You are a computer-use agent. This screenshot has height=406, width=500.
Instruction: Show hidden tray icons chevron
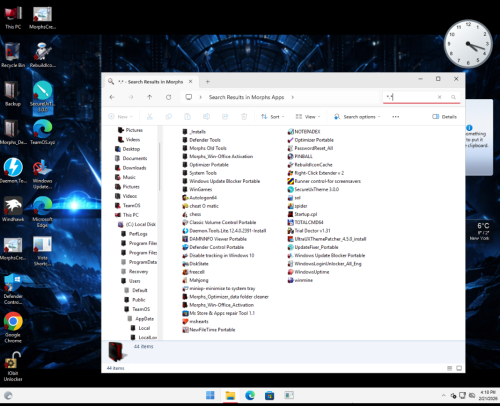point(443,395)
